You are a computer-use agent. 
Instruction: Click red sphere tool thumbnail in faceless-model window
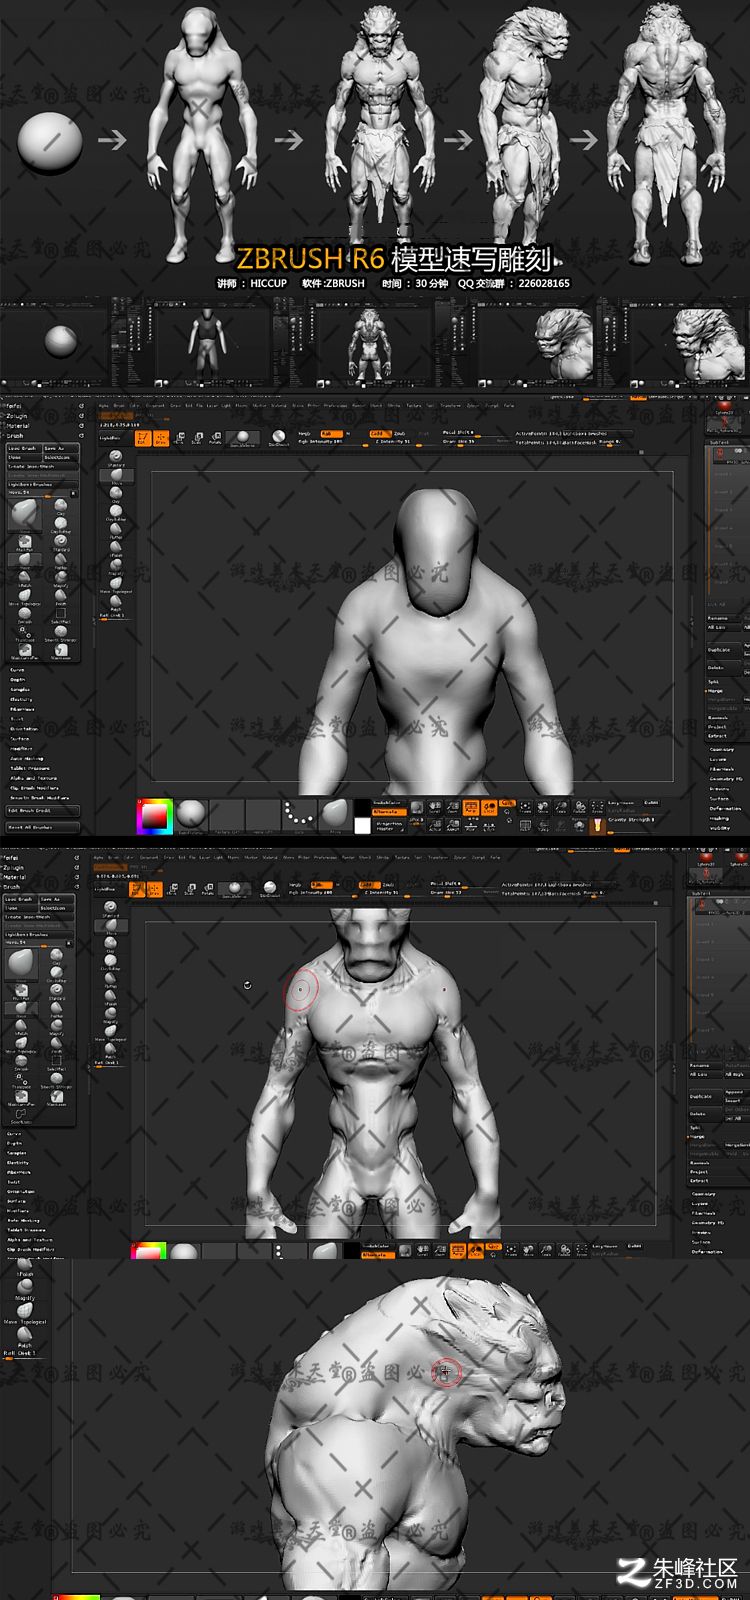tap(724, 407)
